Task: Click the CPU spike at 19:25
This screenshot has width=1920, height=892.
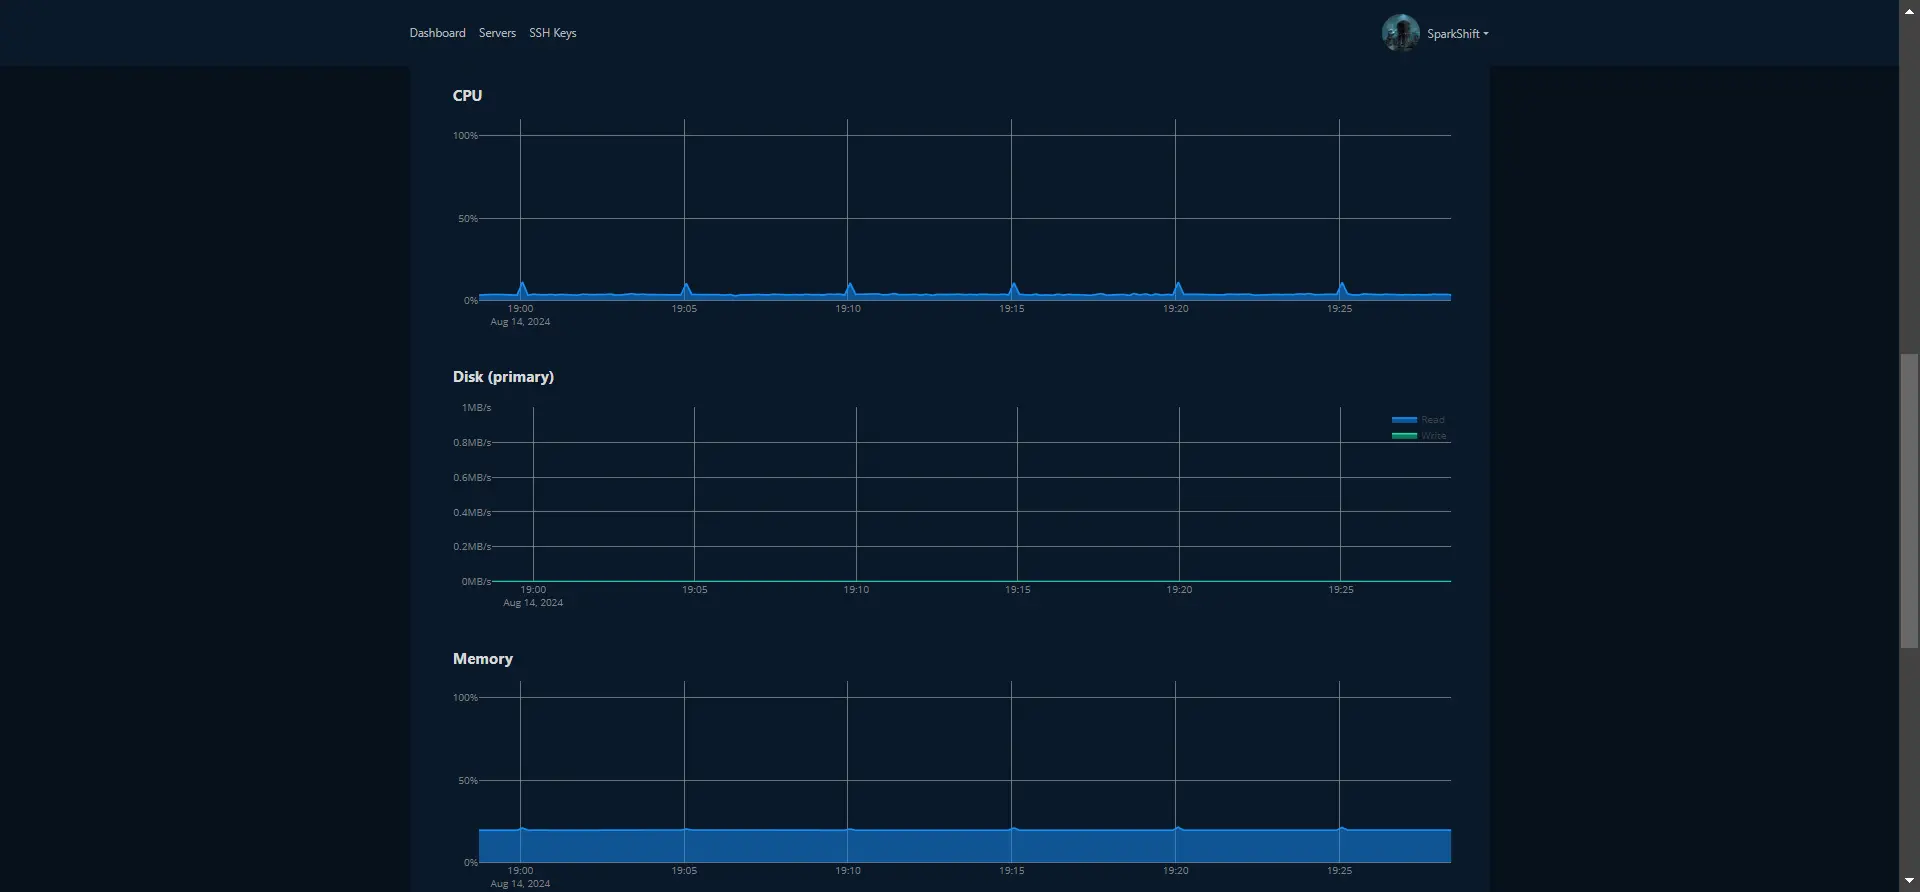Action: pos(1342,288)
